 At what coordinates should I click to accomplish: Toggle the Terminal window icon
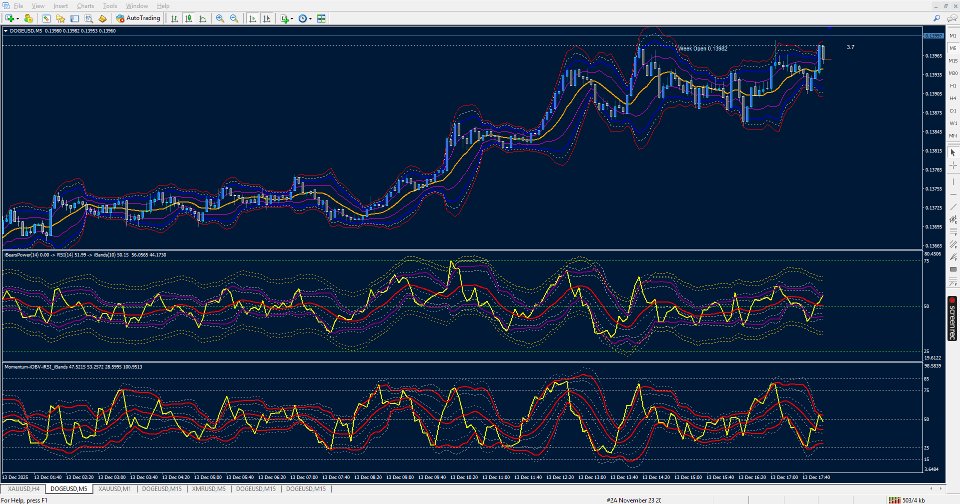(x=74, y=18)
